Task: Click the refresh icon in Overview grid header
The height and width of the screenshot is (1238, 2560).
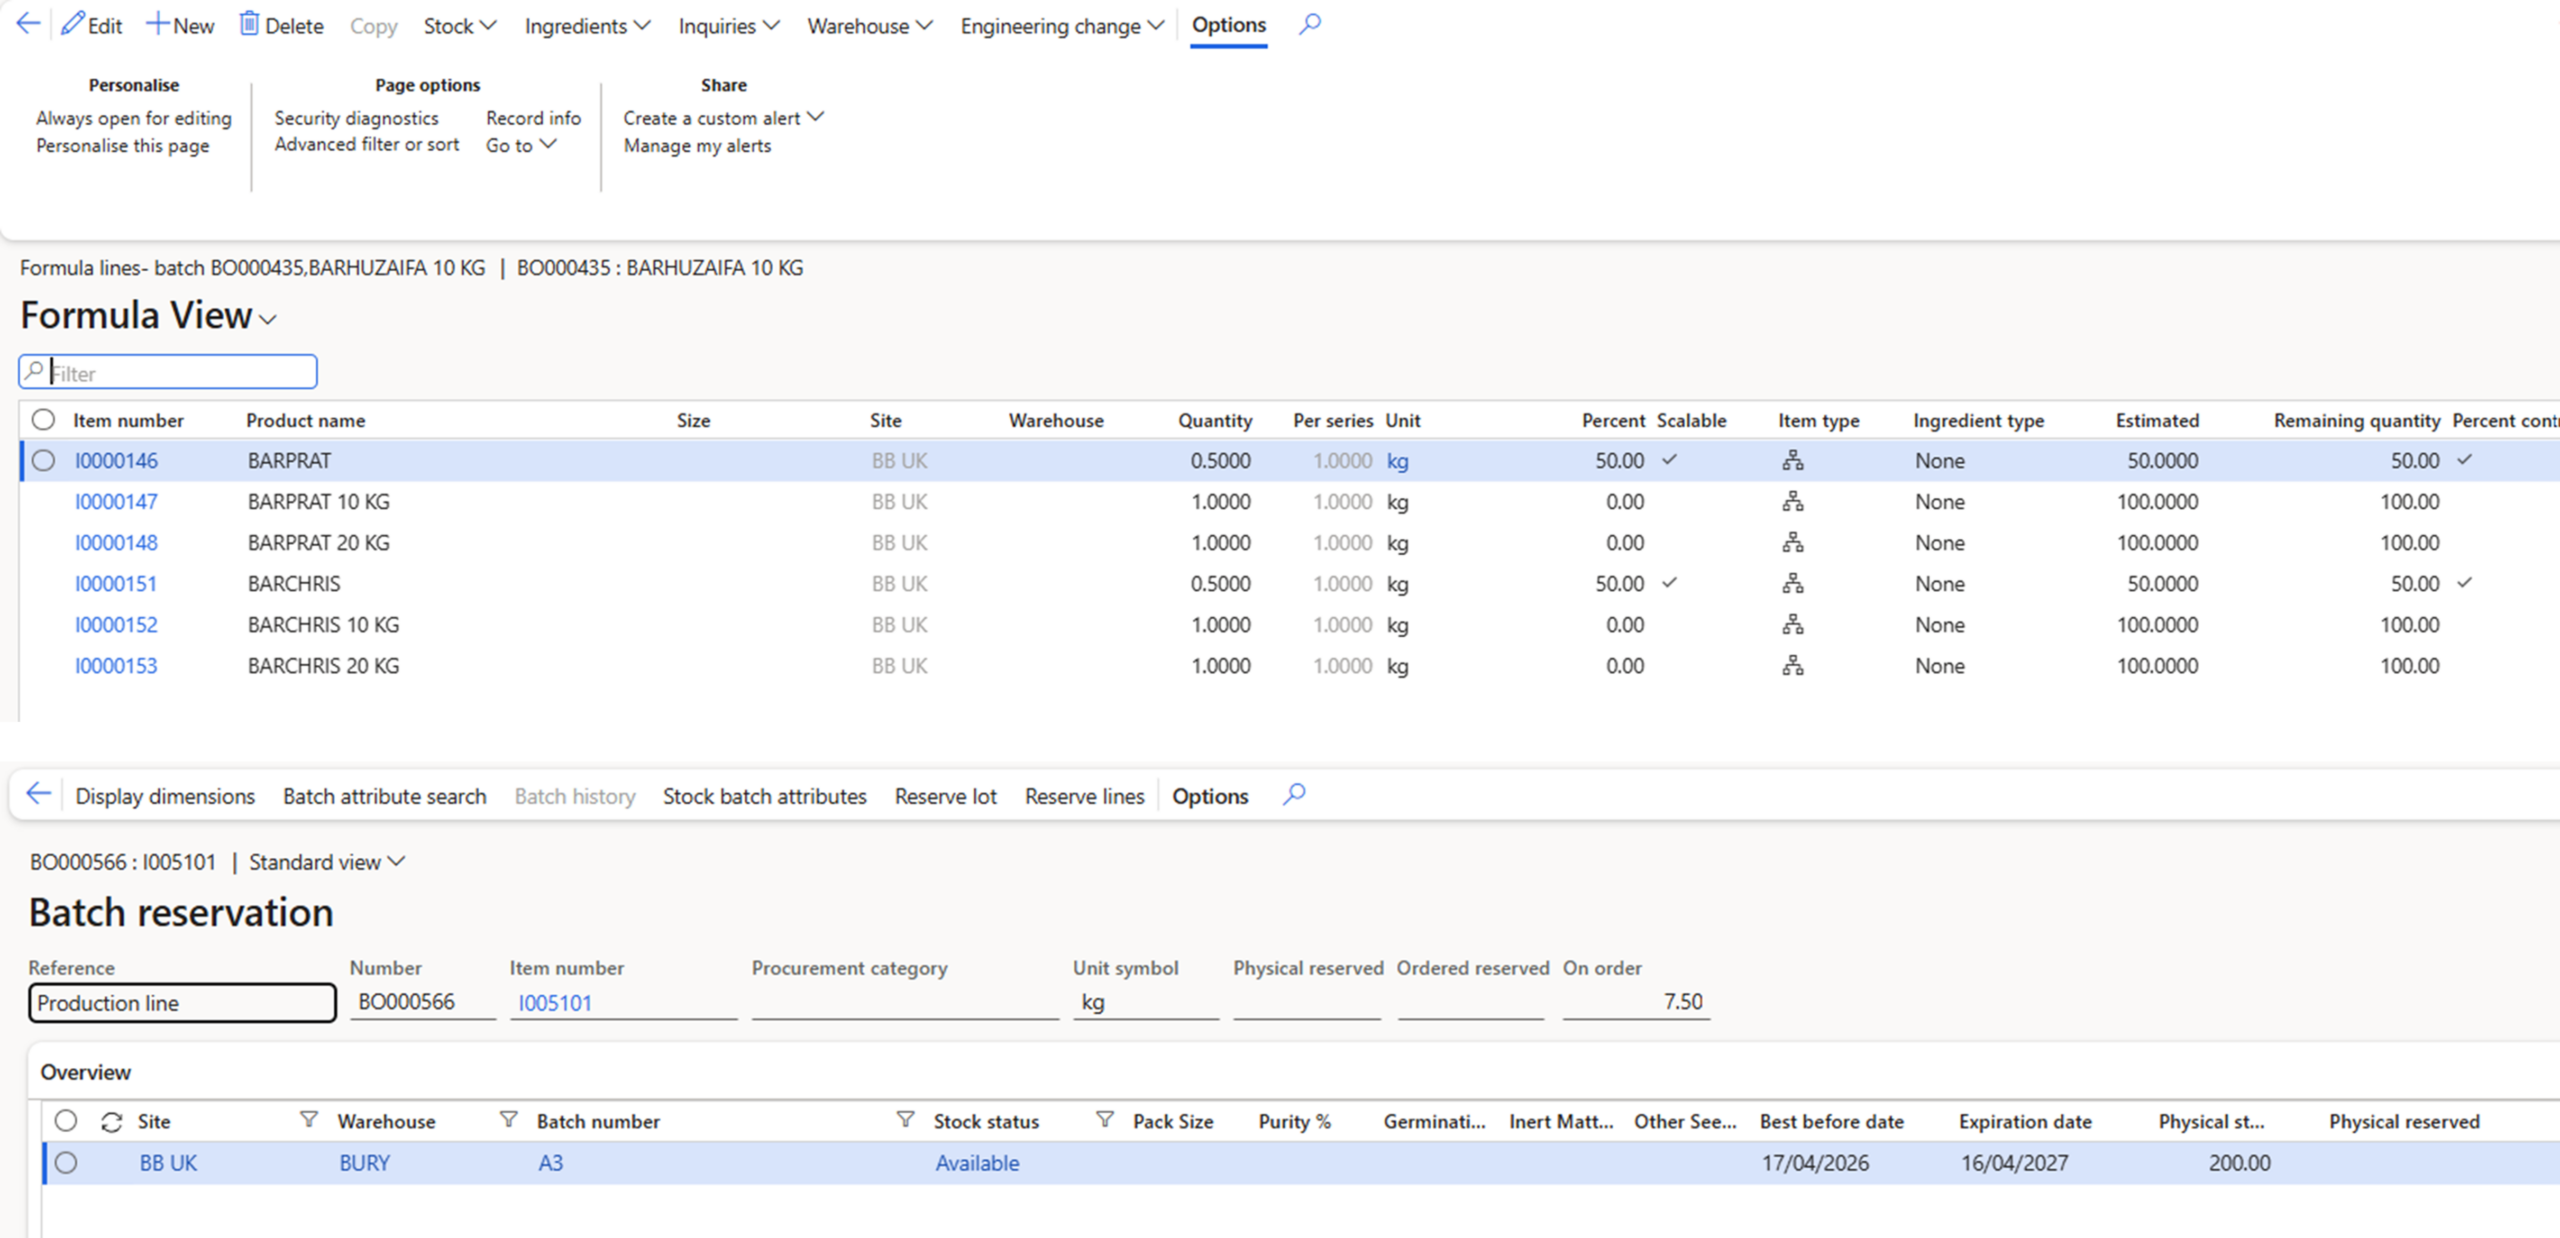Action: [x=111, y=1122]
